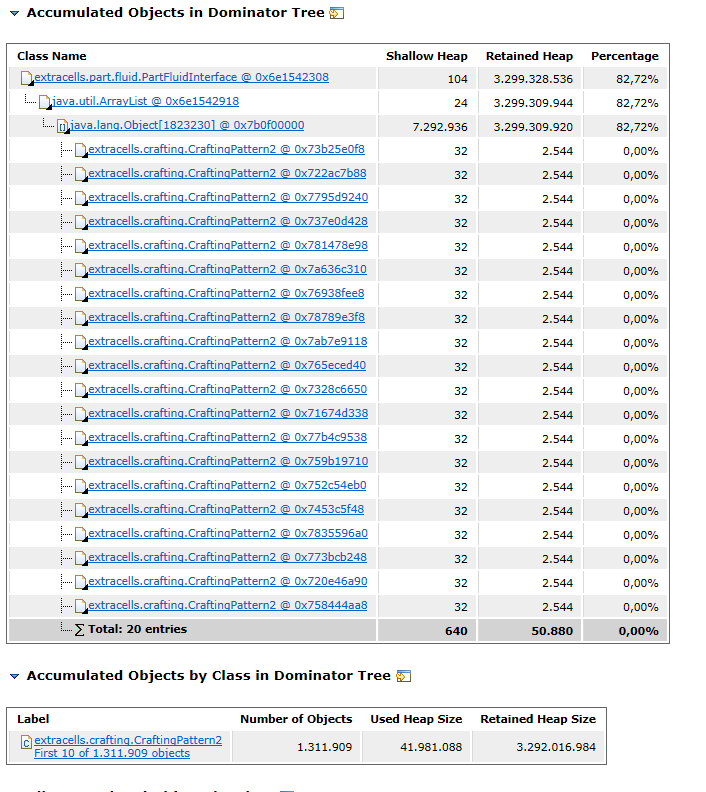
Task: Click the Percentage column header
Action: pyautogui.click(x=625, y=56)
